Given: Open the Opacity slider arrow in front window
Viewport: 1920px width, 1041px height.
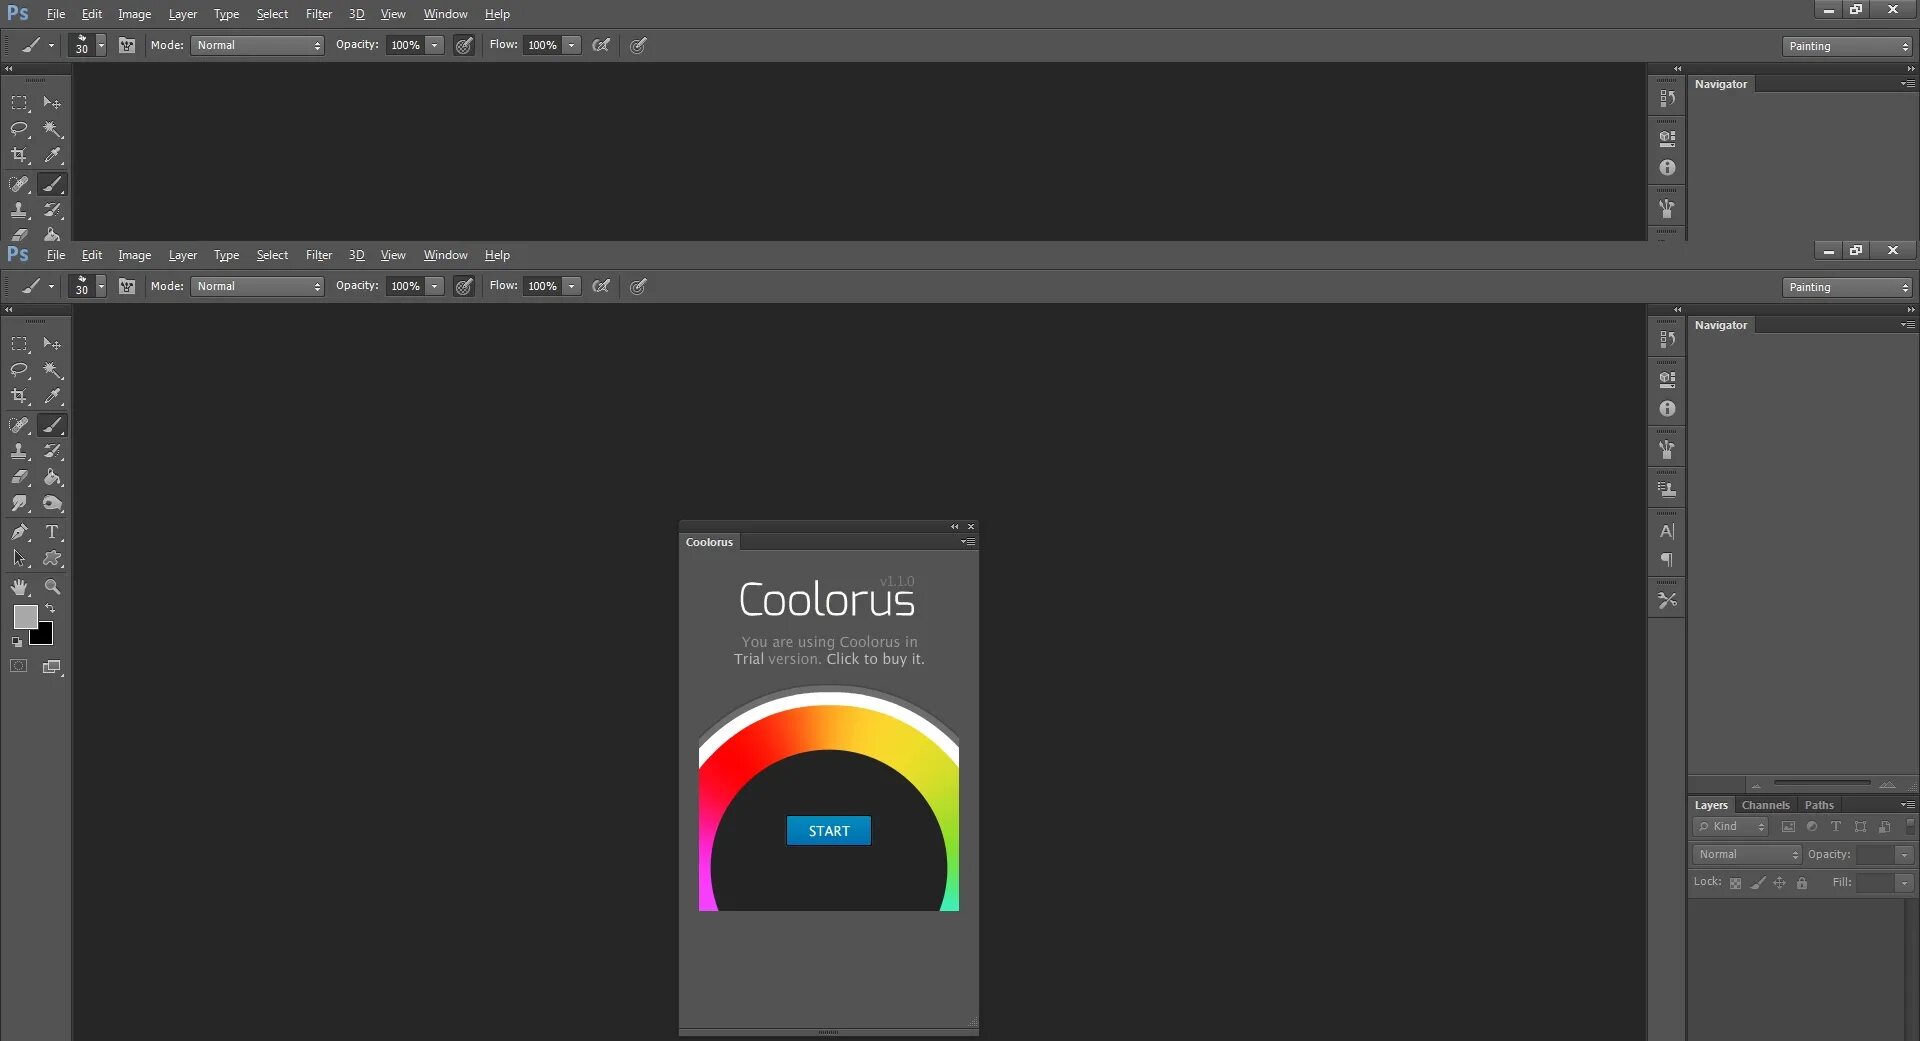Looking at the screenshot, I should click(434, 287).
